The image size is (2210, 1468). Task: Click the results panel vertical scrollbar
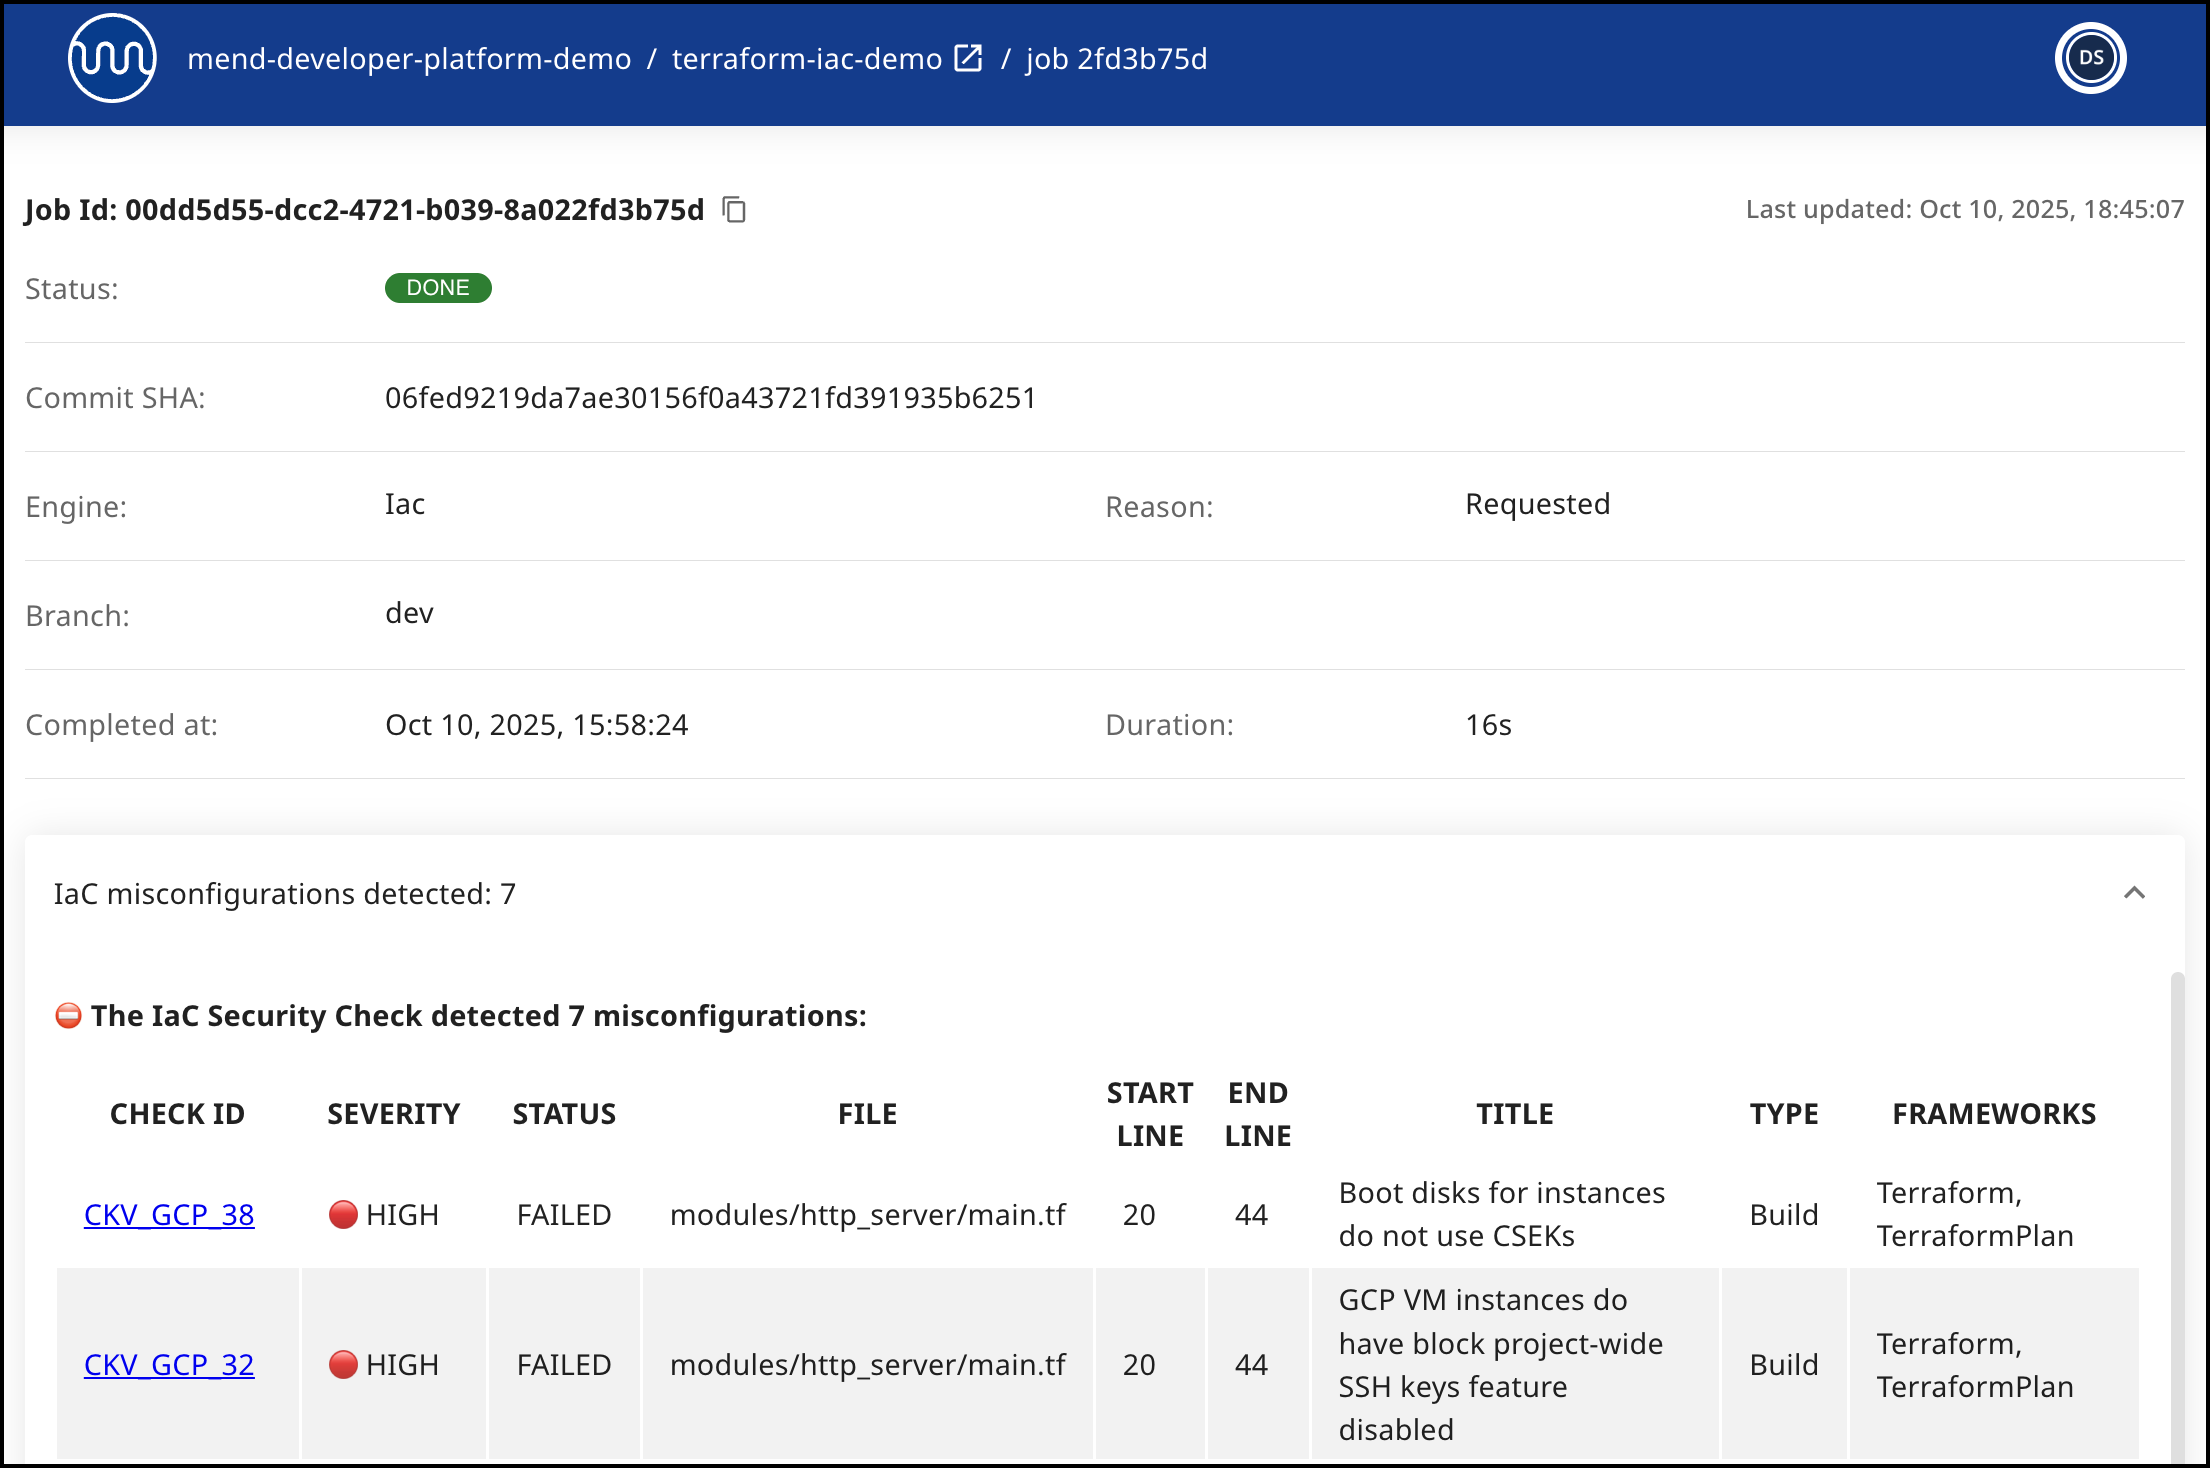coord(2177,1215)
